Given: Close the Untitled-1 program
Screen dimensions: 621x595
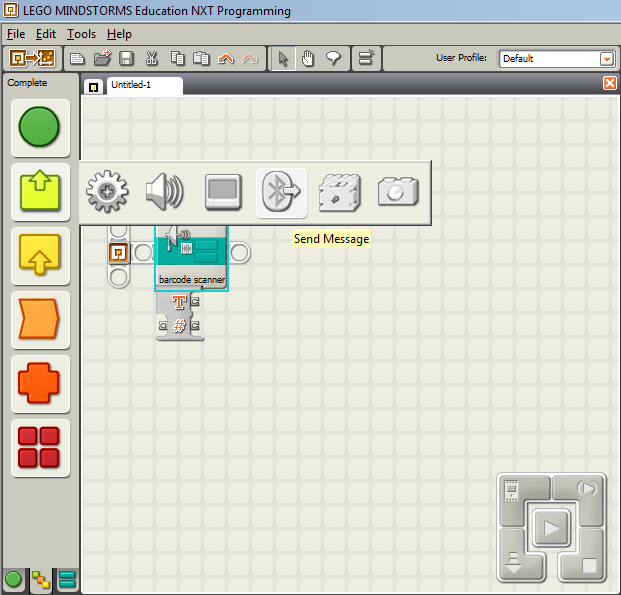Looking at the screenshot, I should 610,84.
